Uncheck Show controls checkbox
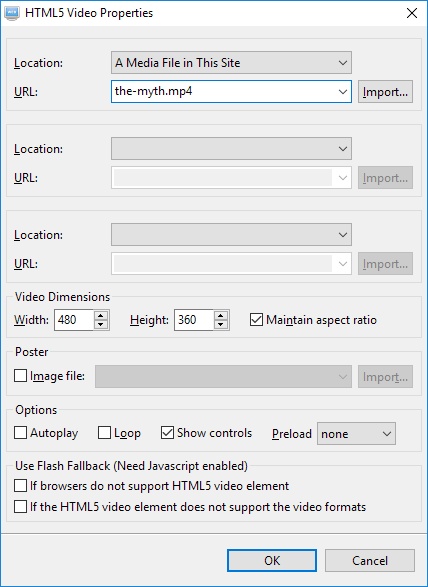Image resolution: width=428 pixels, height=587 pixels. (x=167, y=433)
